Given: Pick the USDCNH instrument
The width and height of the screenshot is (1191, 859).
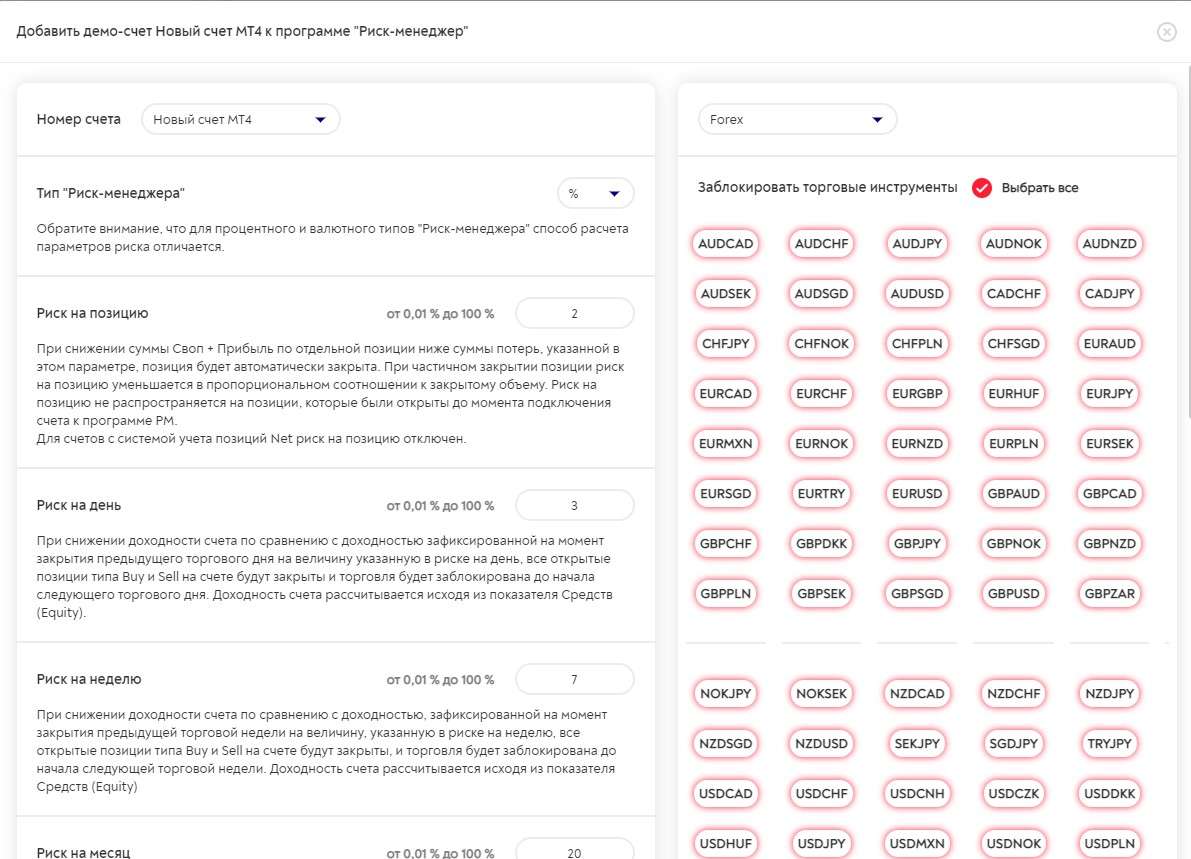Looking at the screenshot, I should tap(917, 794).
